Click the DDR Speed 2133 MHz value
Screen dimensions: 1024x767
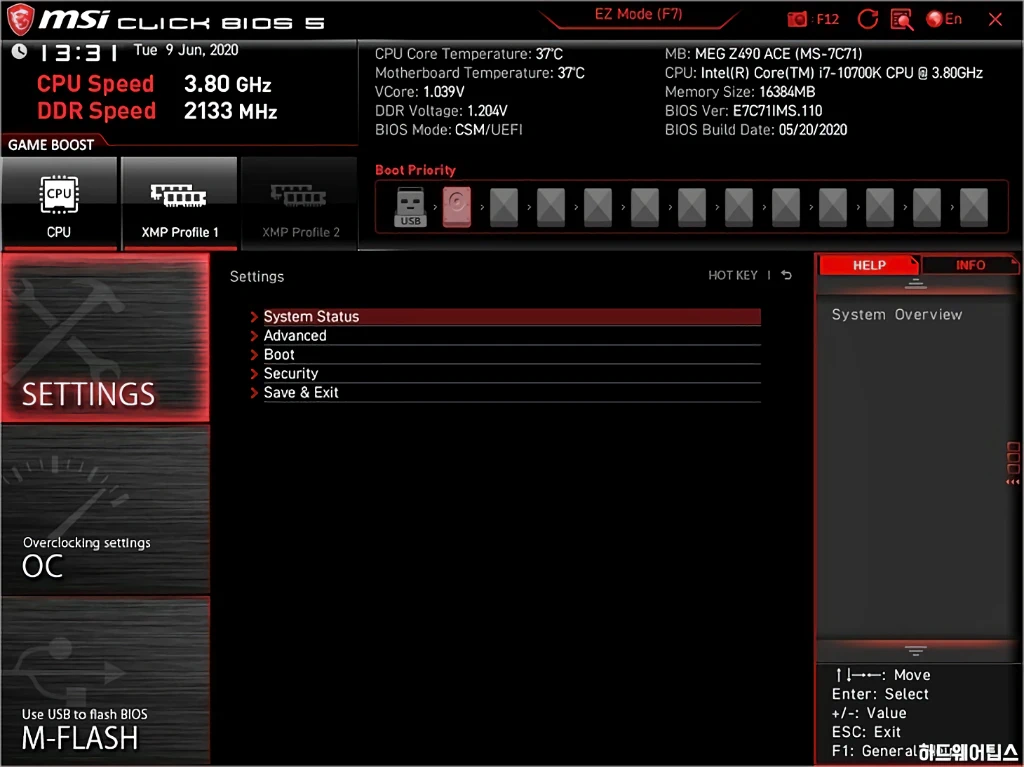click(231, 111)
